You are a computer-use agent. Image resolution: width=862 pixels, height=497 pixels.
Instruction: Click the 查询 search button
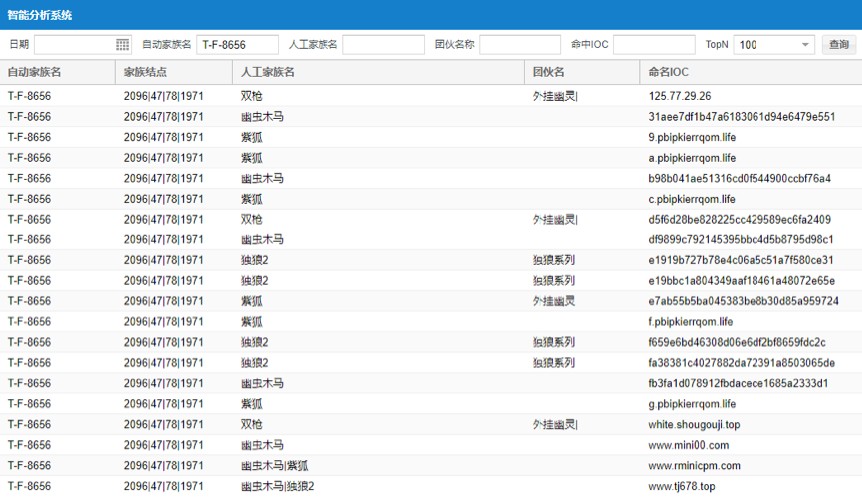coord(838,45)
